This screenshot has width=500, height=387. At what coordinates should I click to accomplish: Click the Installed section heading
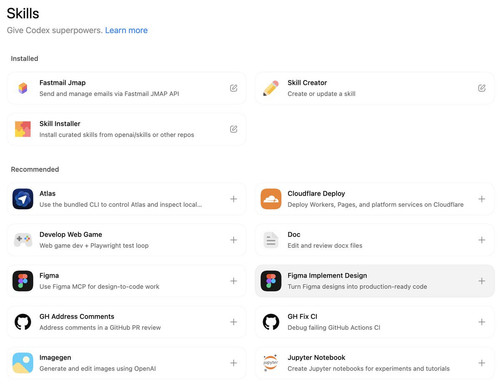pos(24,59)
